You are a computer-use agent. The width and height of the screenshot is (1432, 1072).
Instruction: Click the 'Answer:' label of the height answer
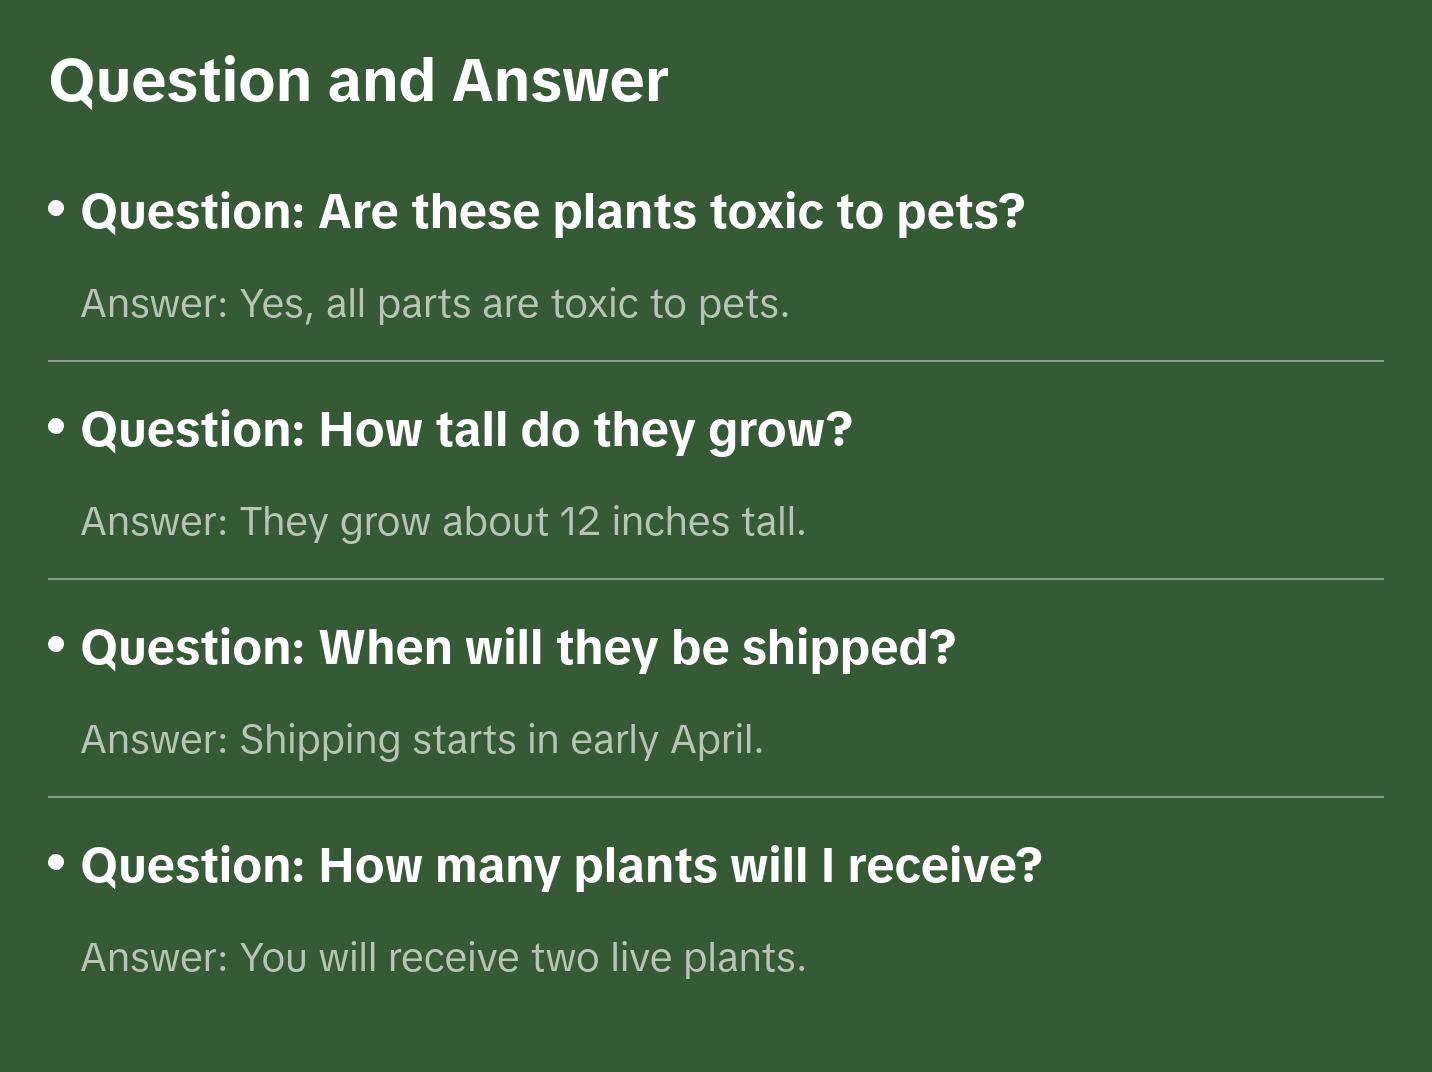coord(155,522)
